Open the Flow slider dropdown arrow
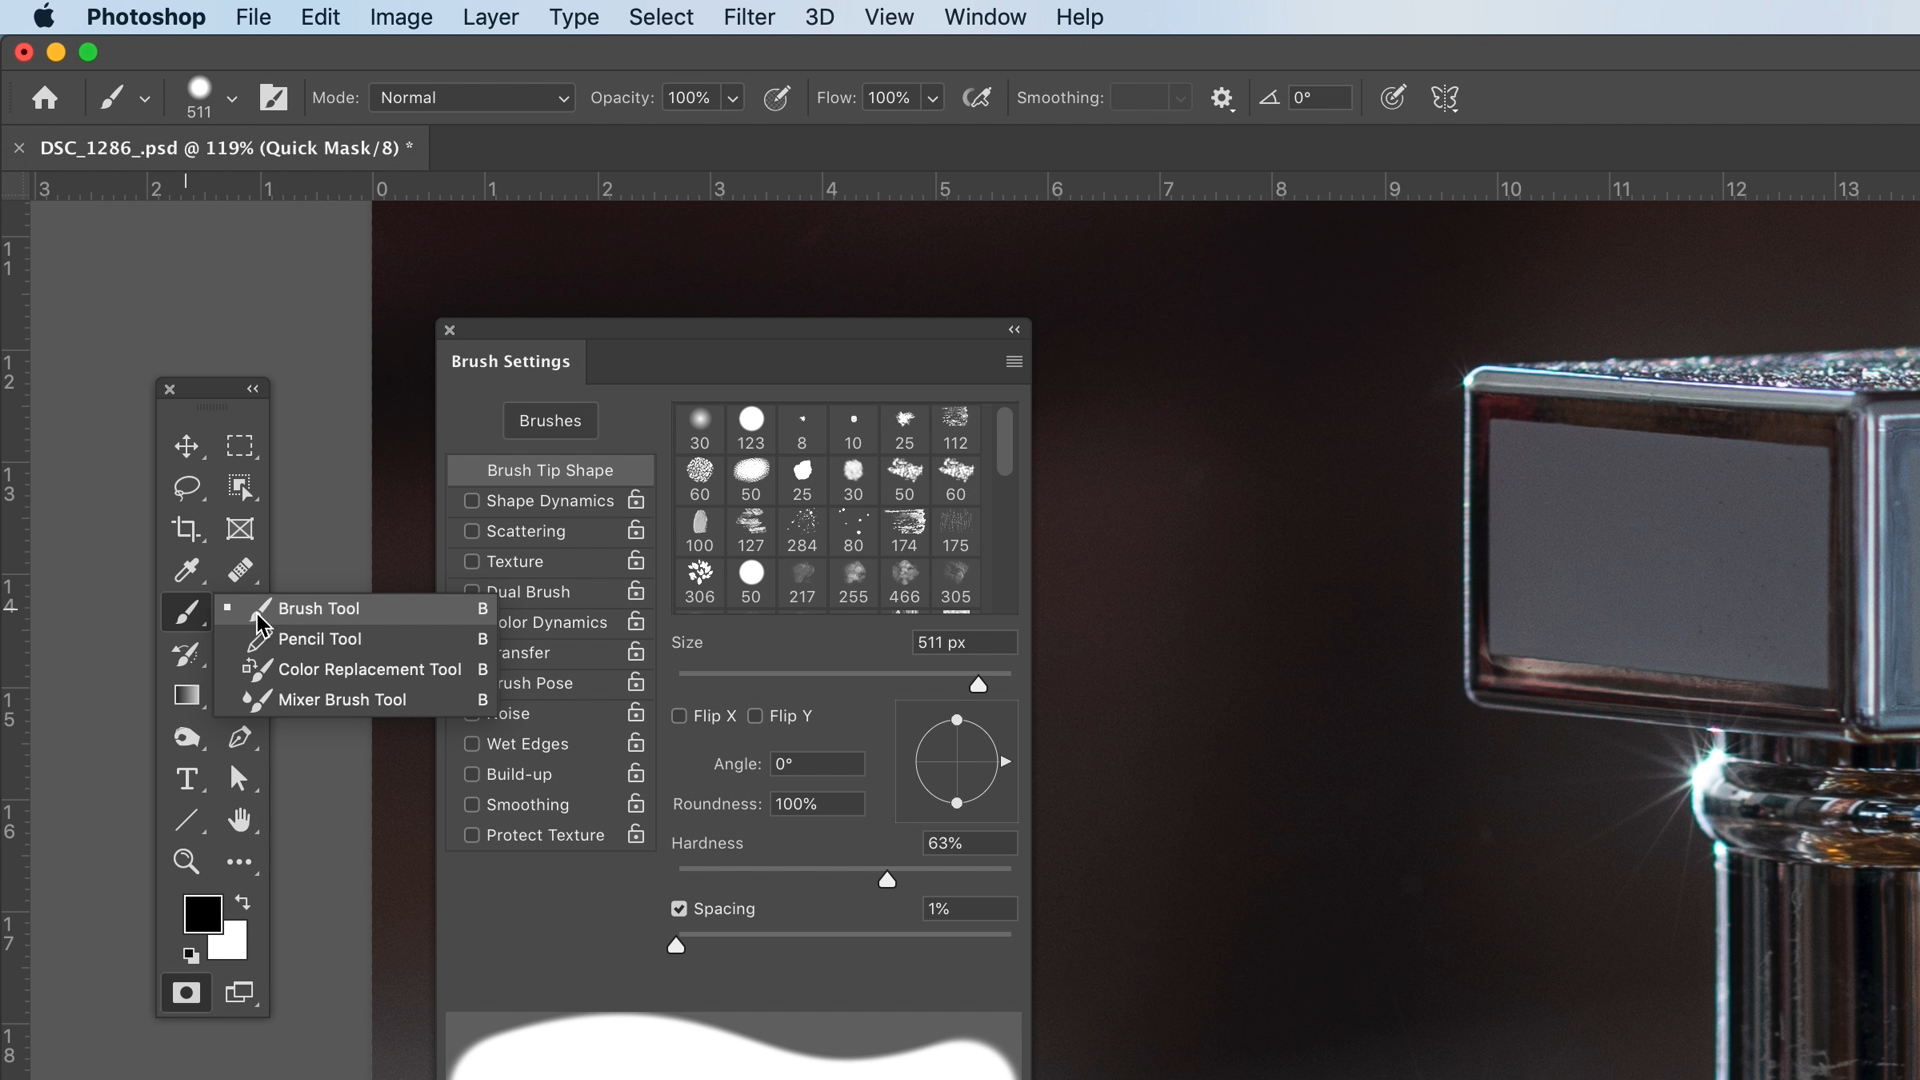This screenshot has width=1920, height=1080. pyautogui.click(x=933, y=98)
